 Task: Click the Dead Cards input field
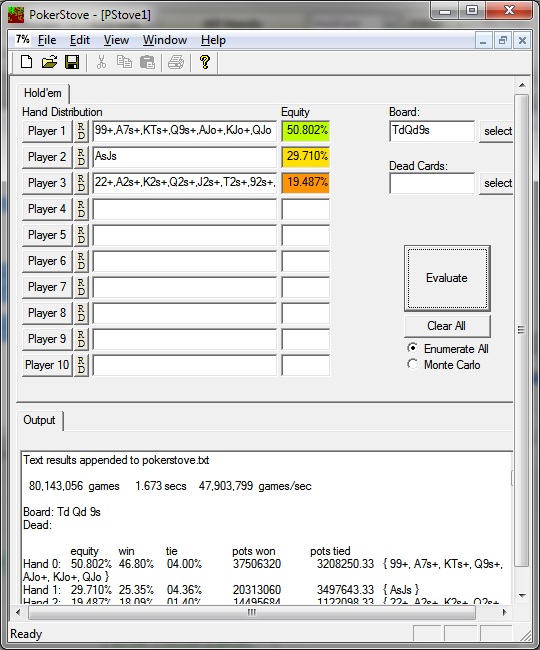point(432,183)
